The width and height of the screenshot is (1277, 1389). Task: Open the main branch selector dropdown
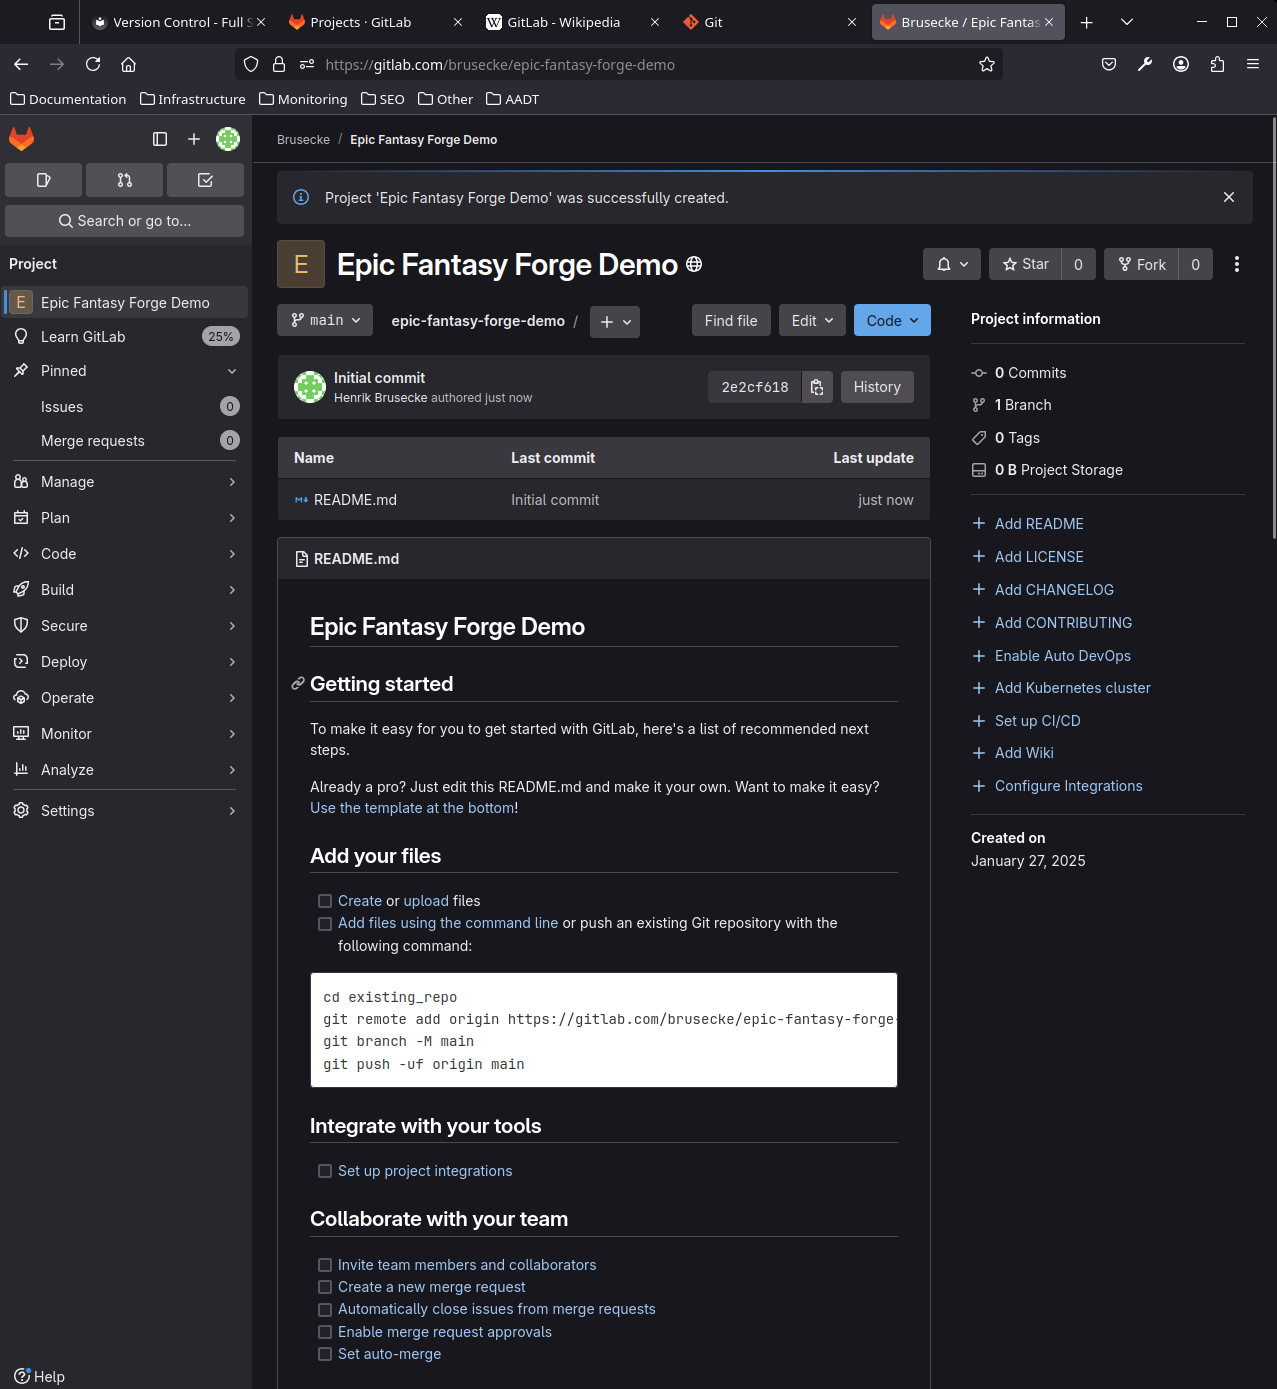click(x=325, y=320)
